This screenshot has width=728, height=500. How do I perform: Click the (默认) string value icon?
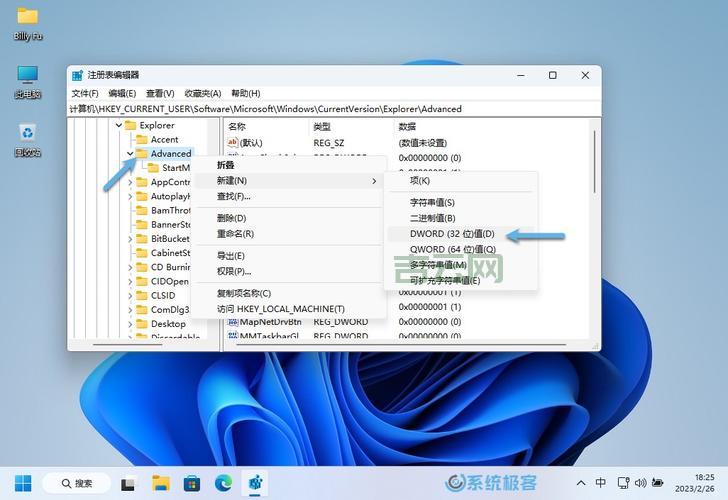(233, 143)
